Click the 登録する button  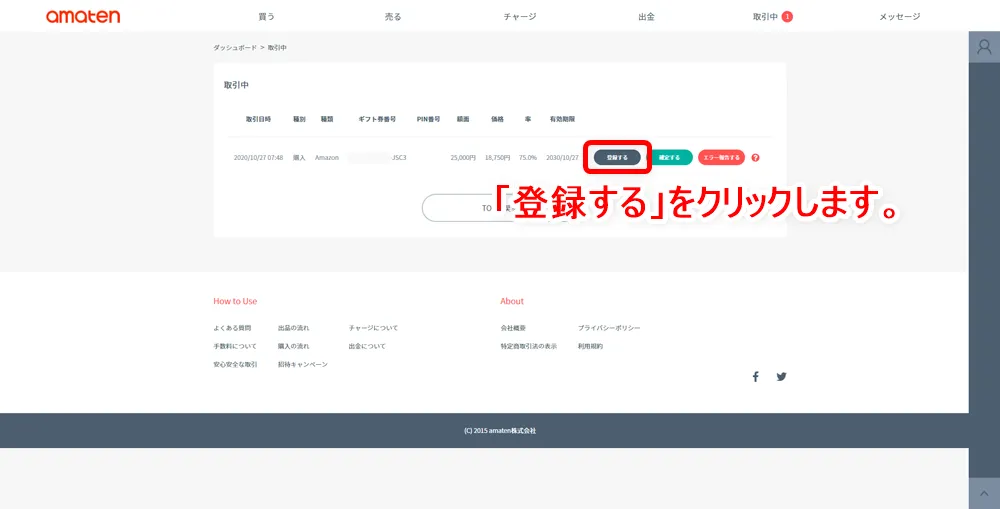[617, 158]
